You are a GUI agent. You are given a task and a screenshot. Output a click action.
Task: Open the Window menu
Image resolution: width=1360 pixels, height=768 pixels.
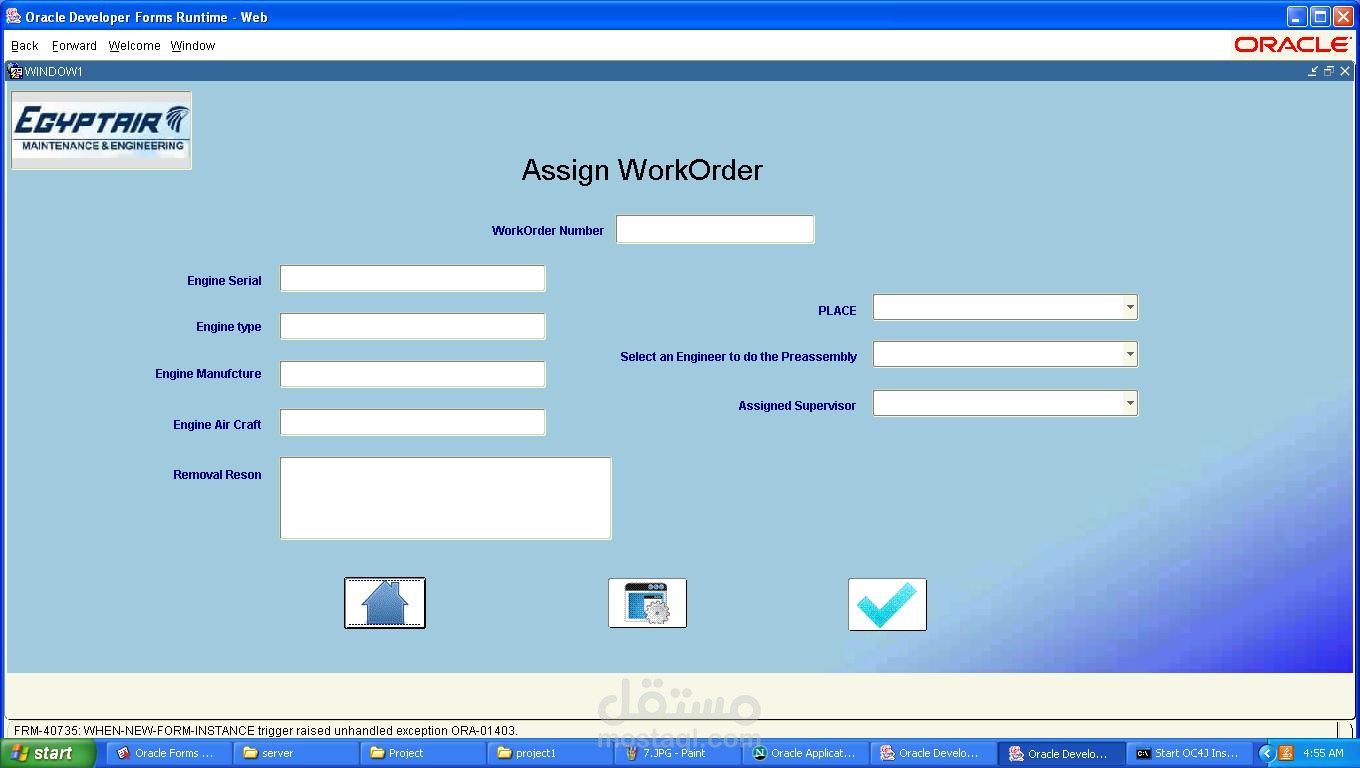coord(192,45)
